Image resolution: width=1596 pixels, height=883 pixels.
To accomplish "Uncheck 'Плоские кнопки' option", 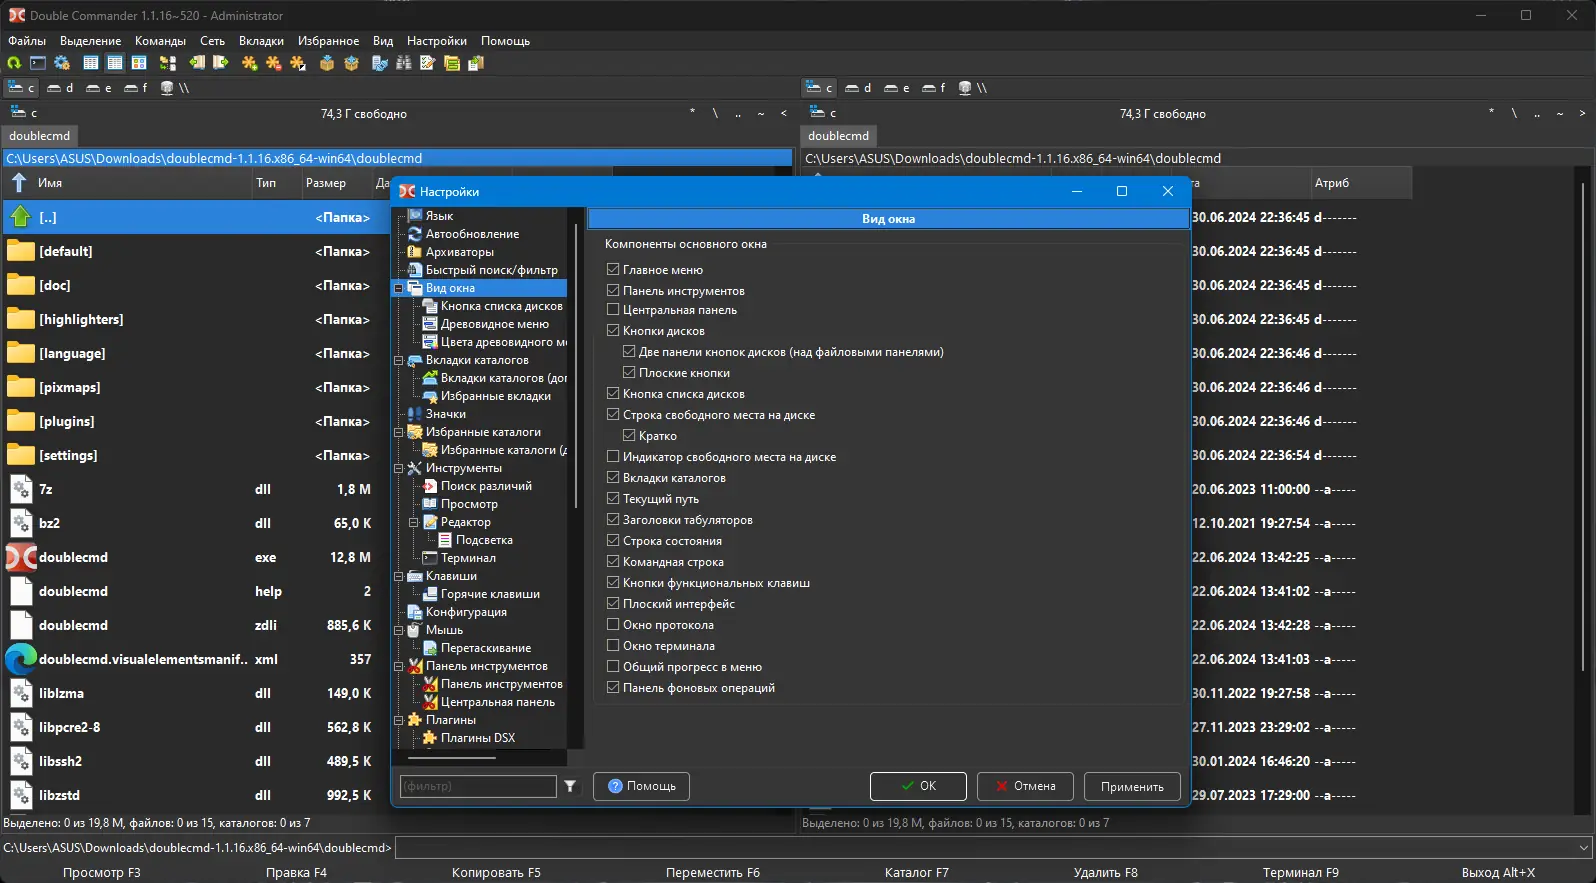I will coord(629,373).
